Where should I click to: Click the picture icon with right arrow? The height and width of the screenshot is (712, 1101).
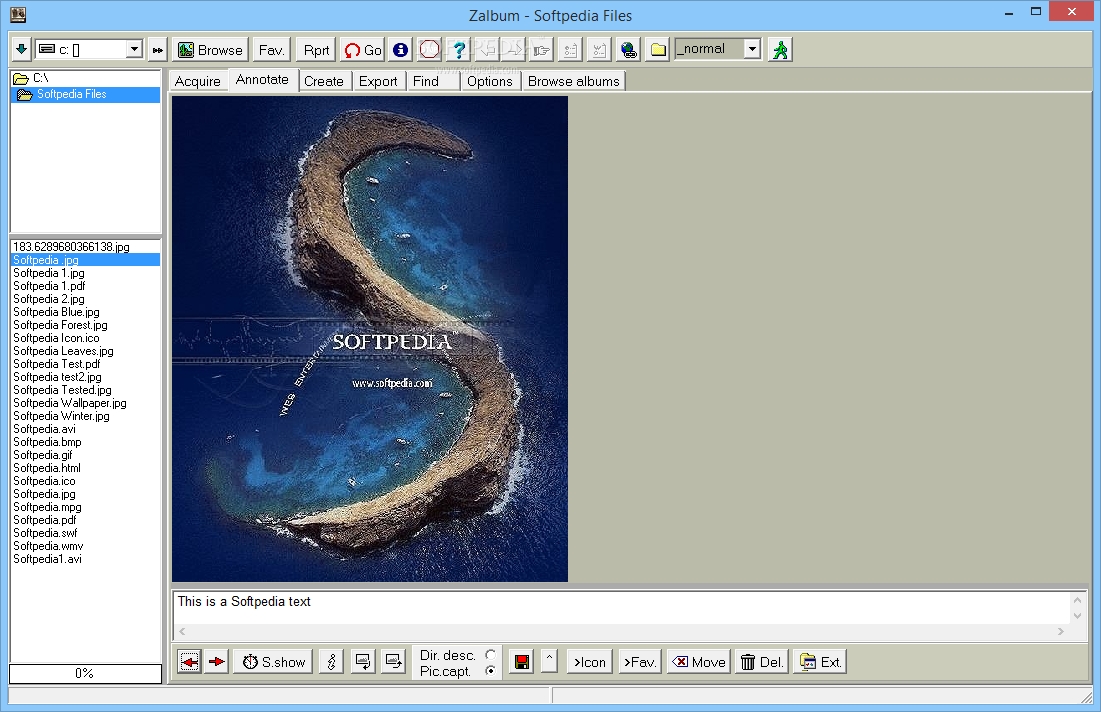394,661
